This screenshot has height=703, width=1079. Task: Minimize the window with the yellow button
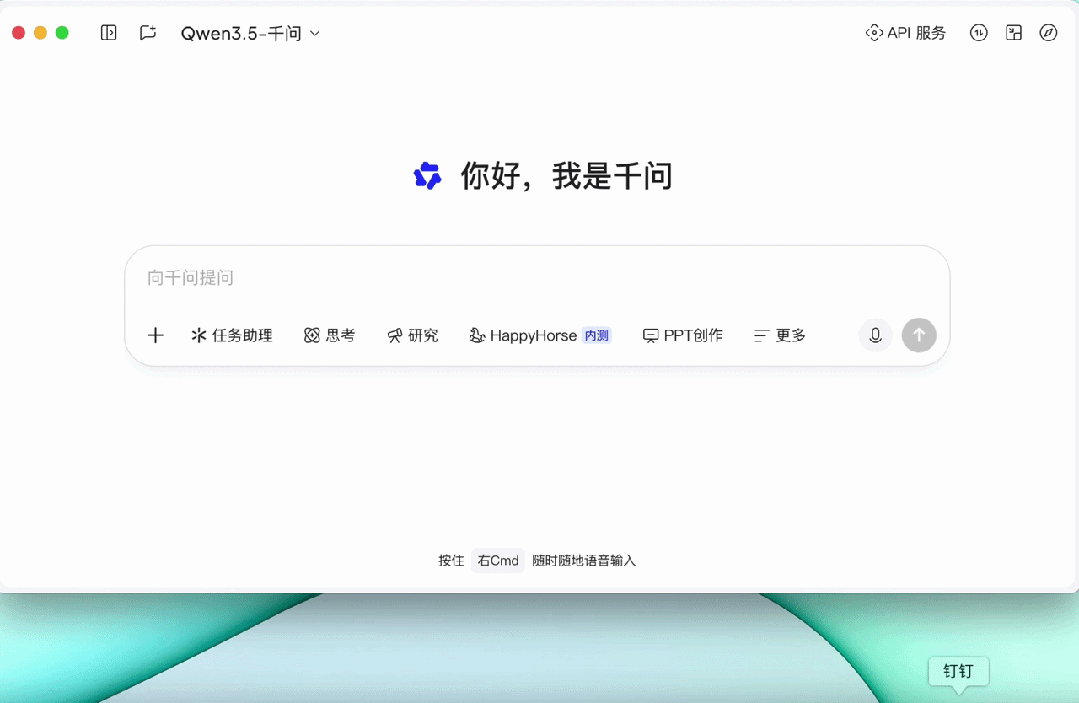[x=41, y=32]
